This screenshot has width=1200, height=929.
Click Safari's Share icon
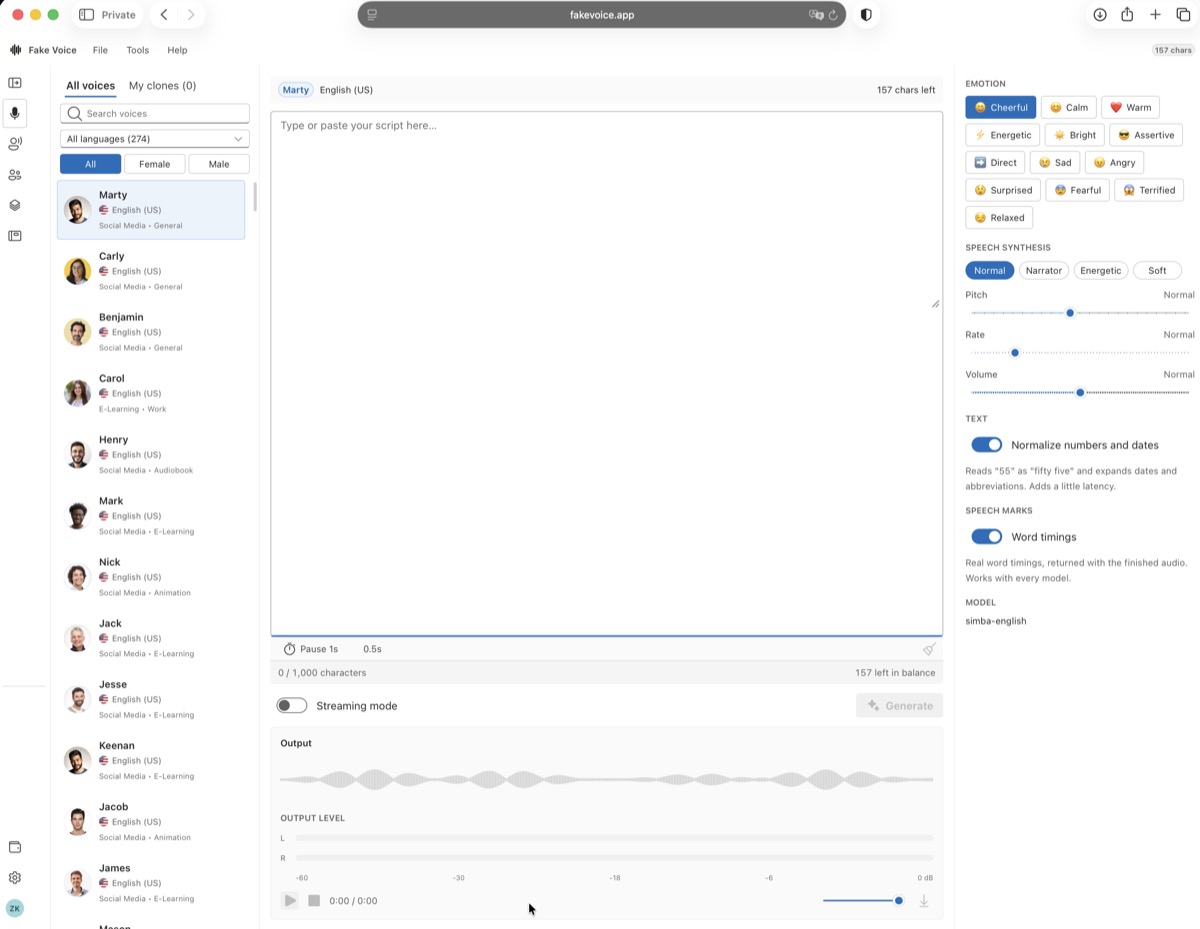click(1127, 15)
